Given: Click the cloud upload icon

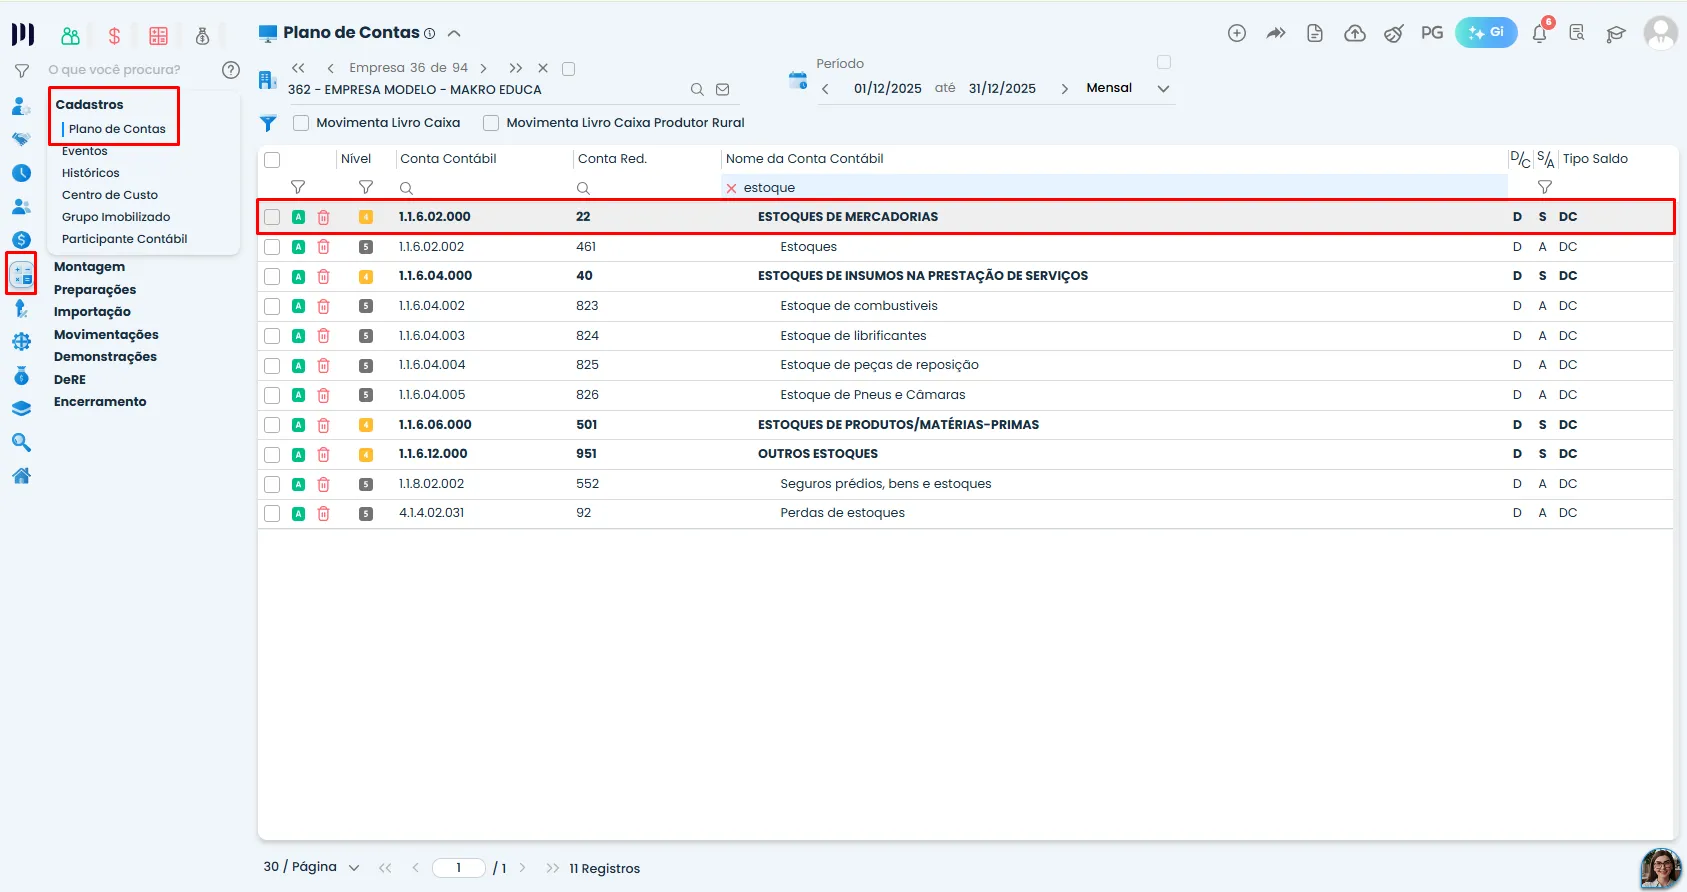Looking at the screenshot, I should pyautogui.click(x=1354, y=33).
